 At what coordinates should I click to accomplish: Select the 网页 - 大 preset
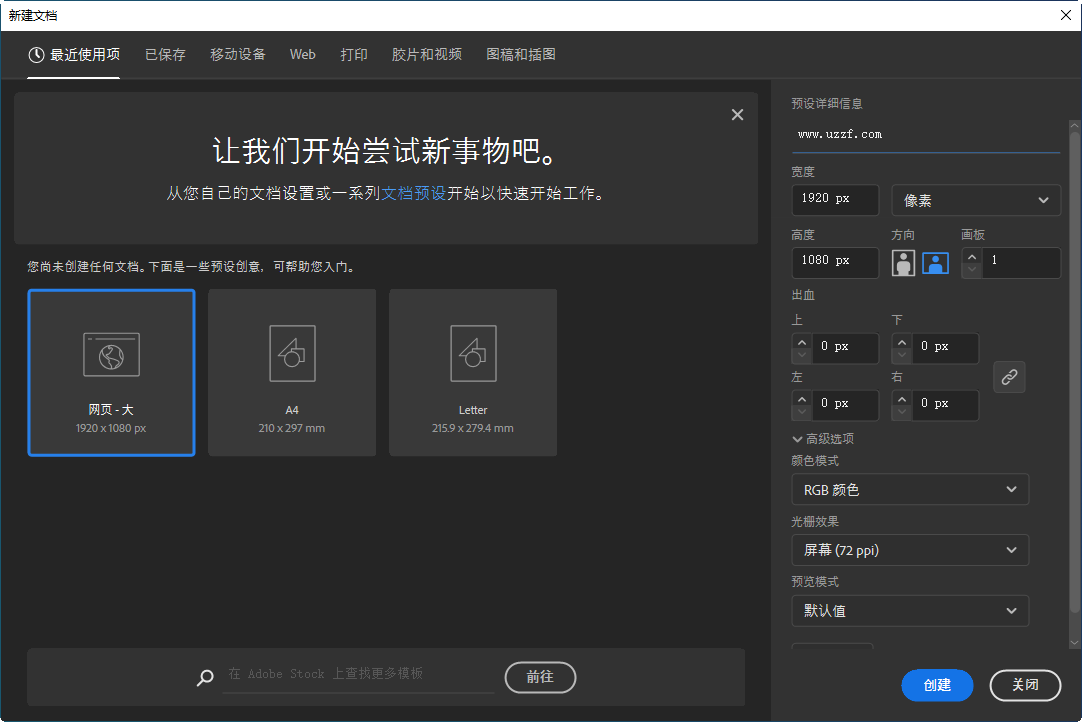tap(111, 372)
